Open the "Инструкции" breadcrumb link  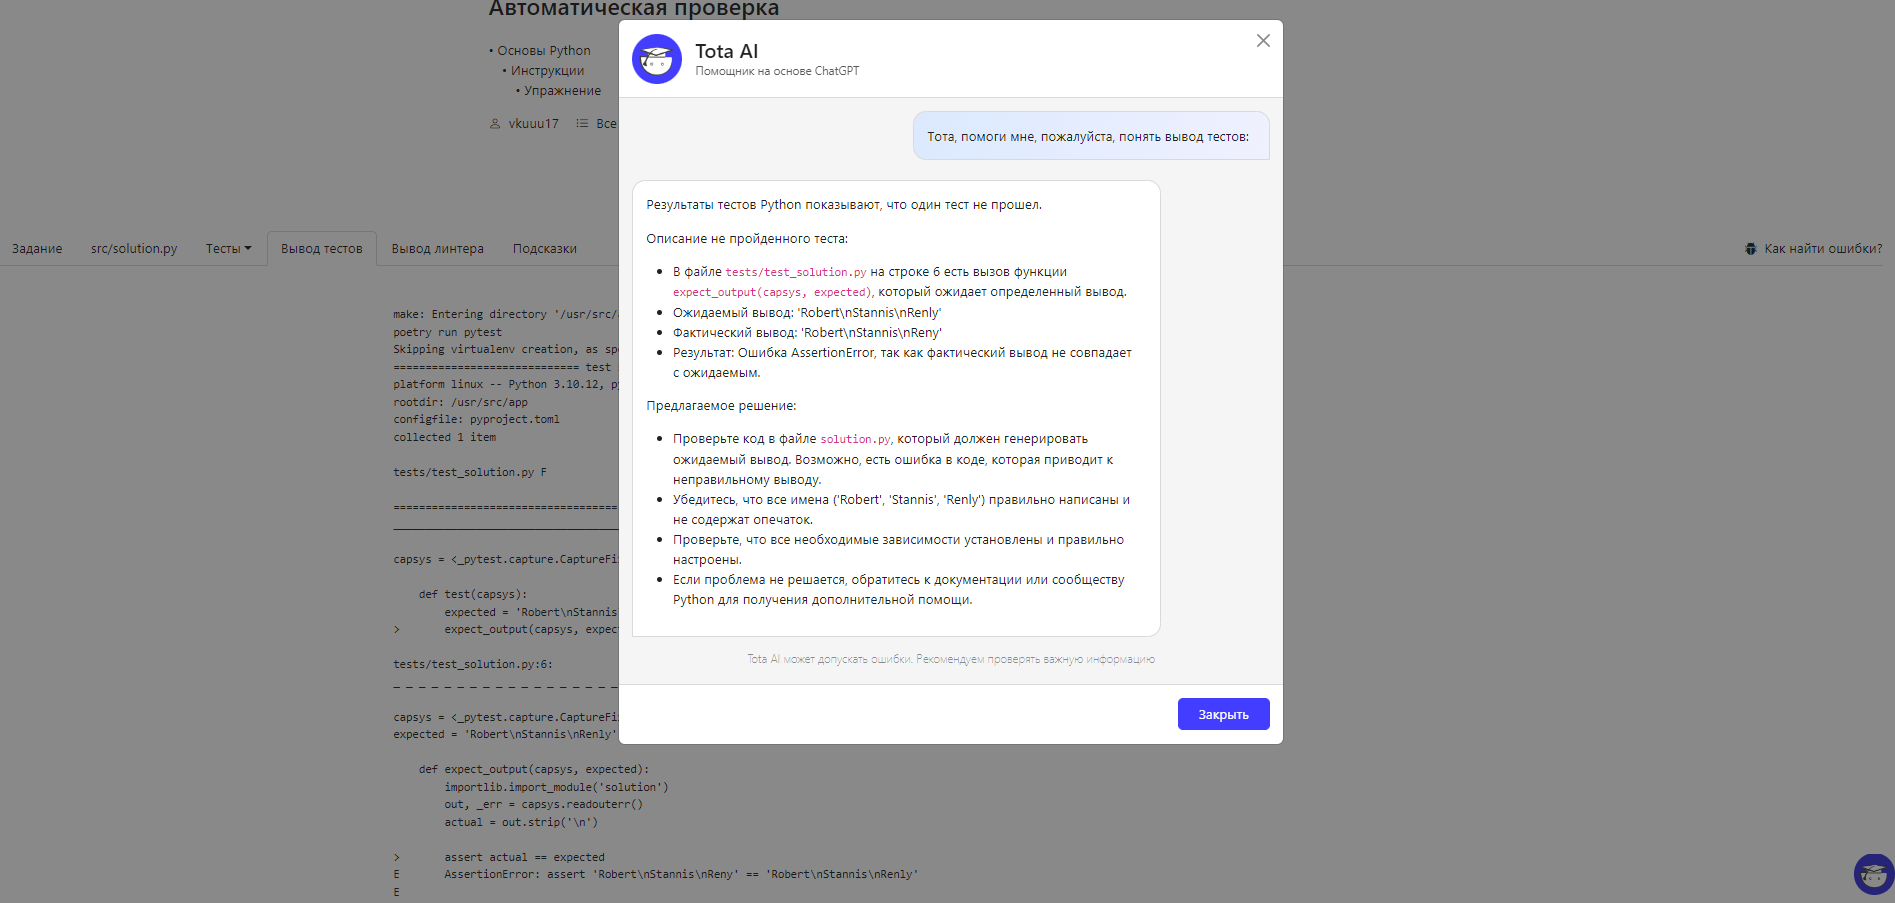(547, 71)
